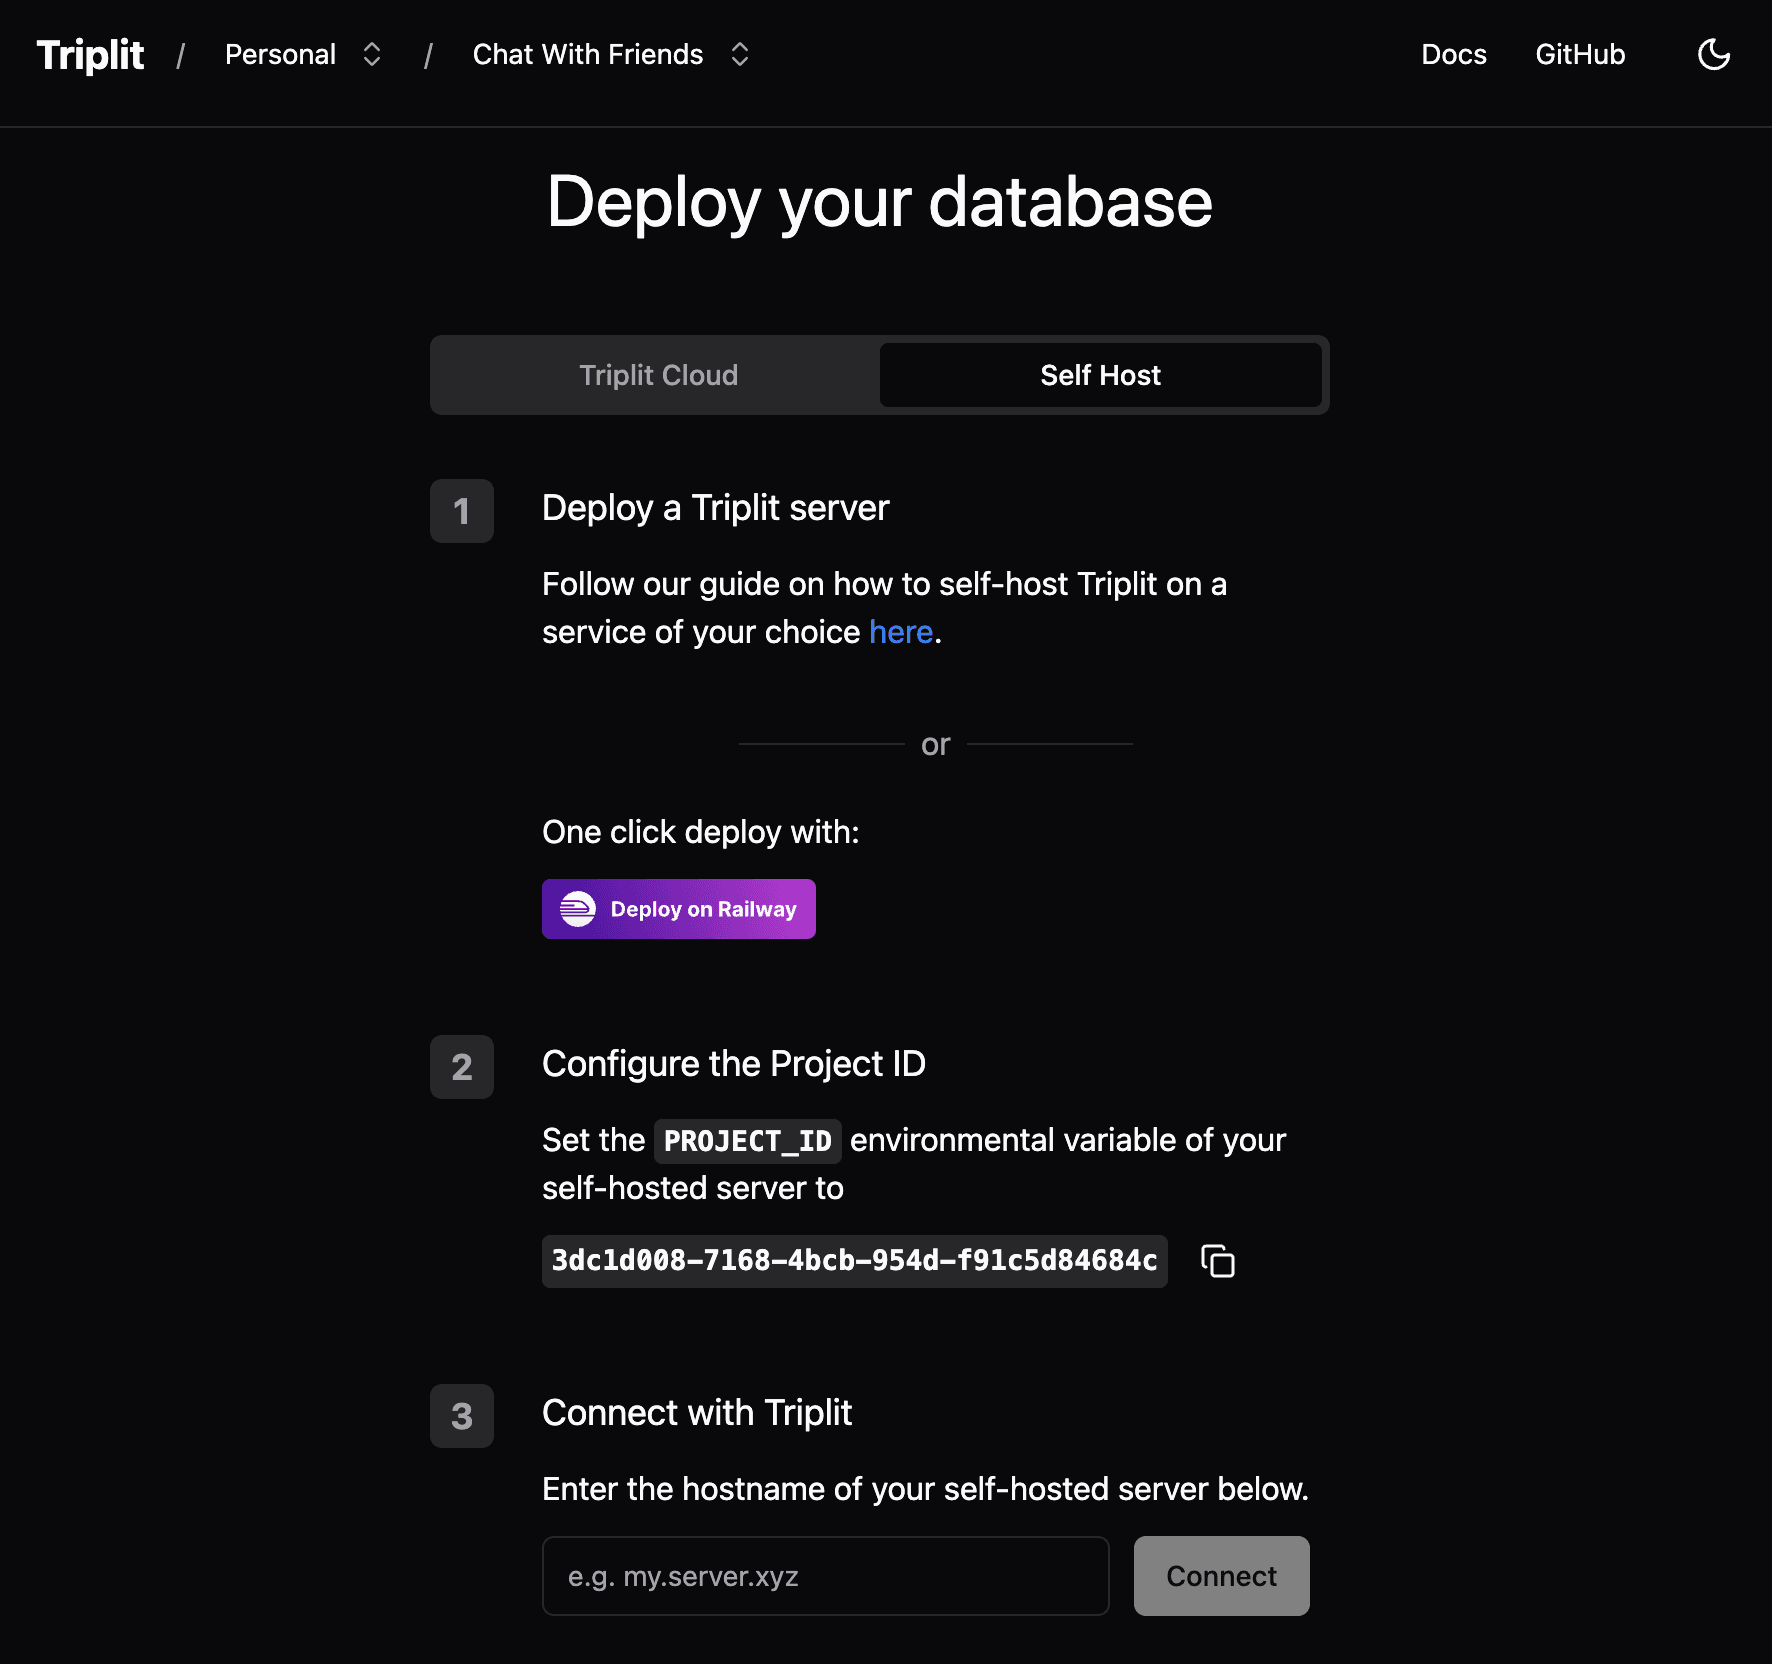Screen dimensions: 1772x1664
Task: Click the Connect button
Action: 1222,1576
